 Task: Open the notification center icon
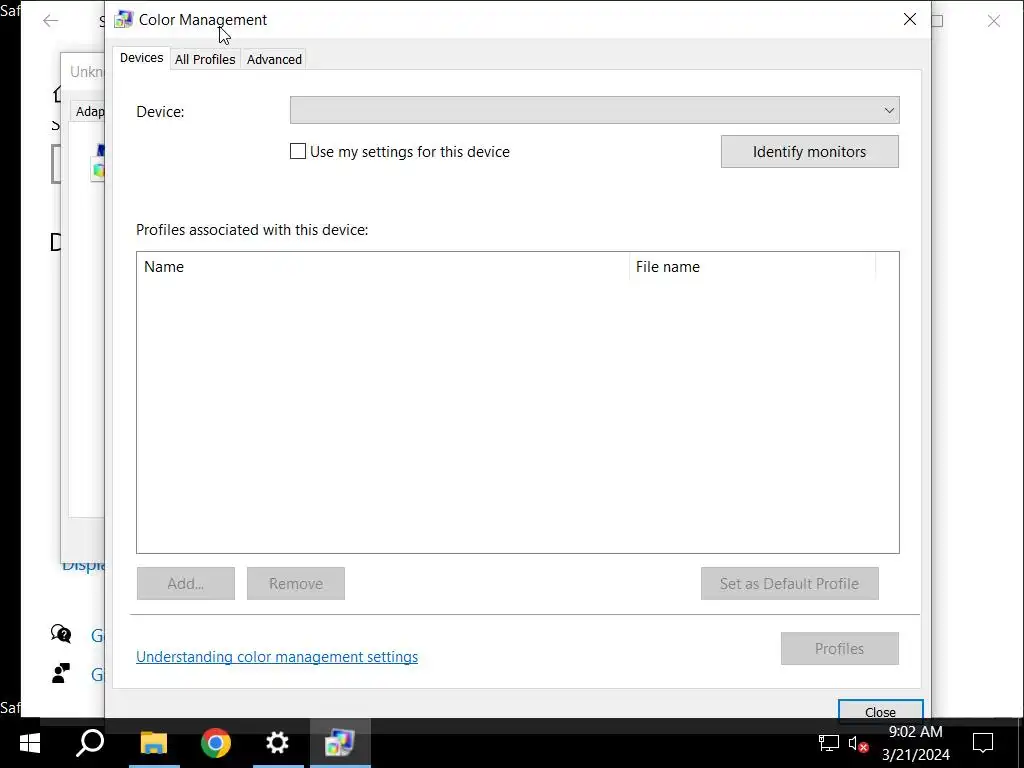point(983,743)
